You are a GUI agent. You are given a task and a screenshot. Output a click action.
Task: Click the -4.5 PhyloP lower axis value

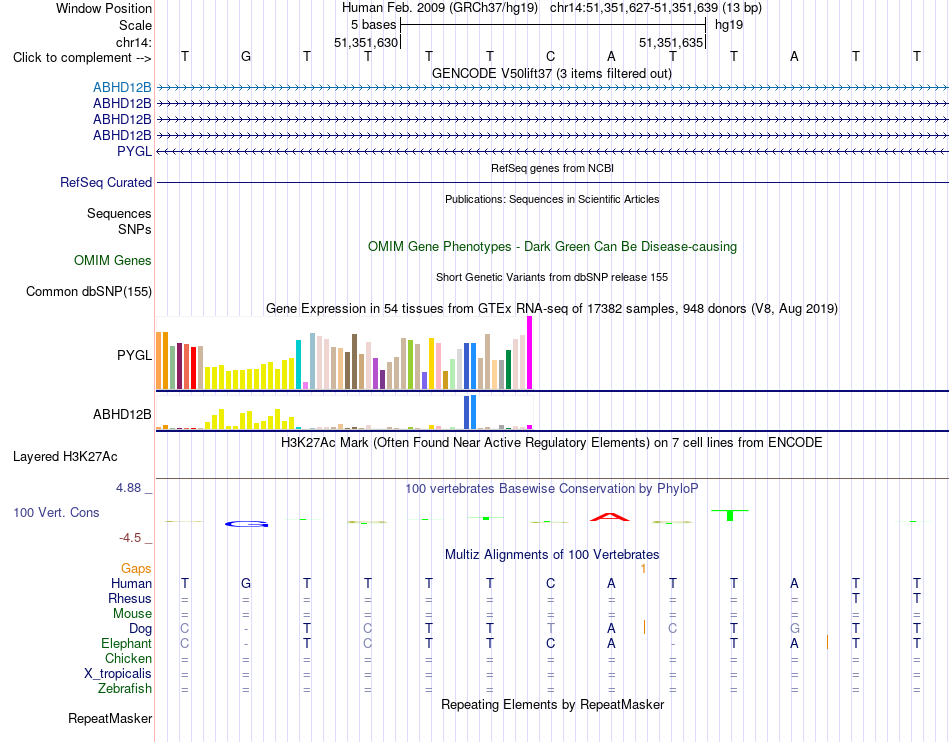[x=130, y=538]
